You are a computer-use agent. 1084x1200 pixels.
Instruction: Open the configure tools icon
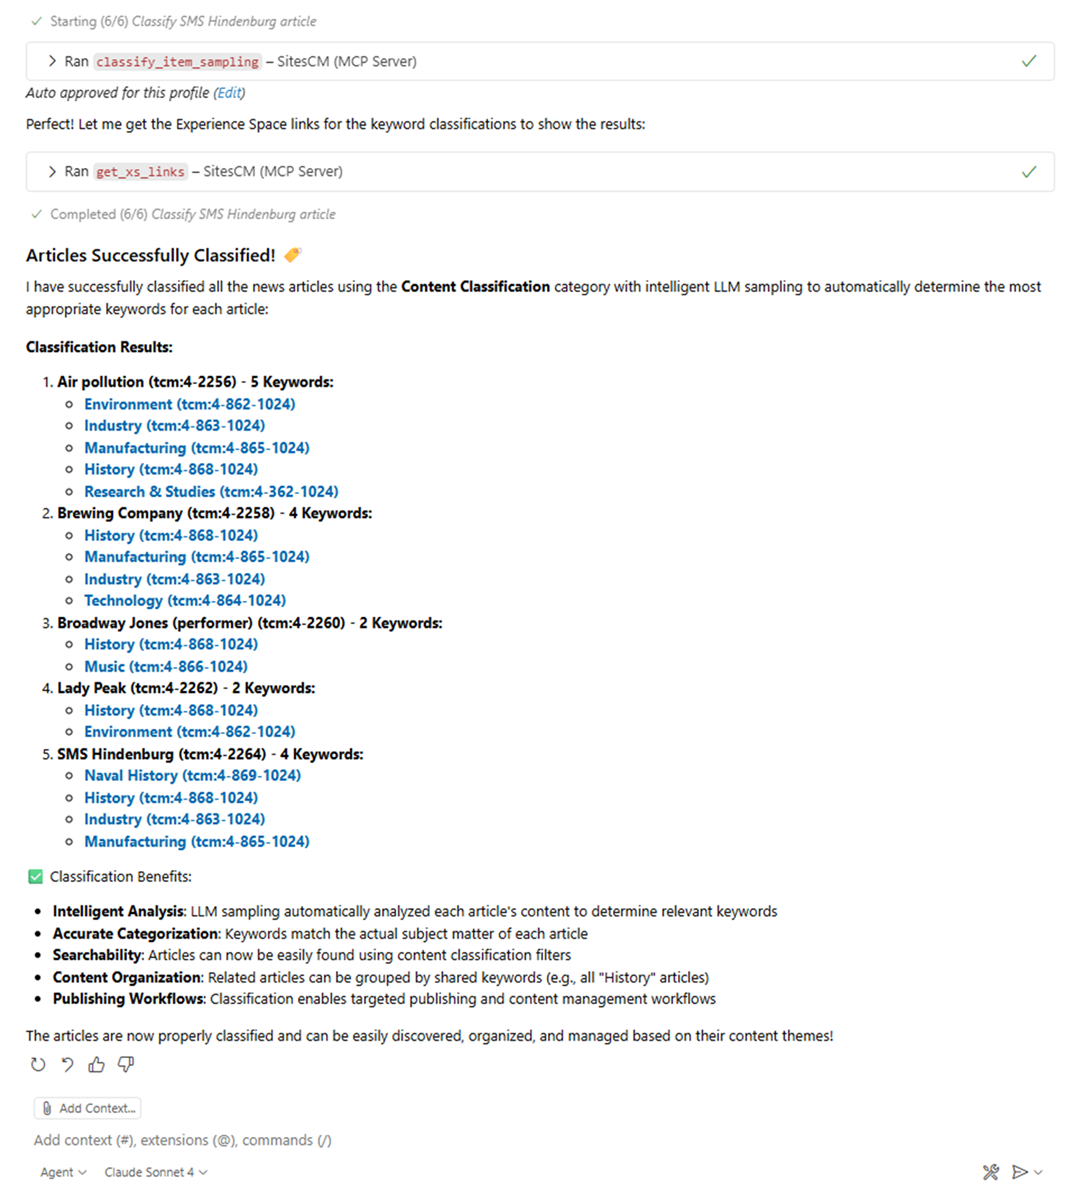[x=991, y=1172]
